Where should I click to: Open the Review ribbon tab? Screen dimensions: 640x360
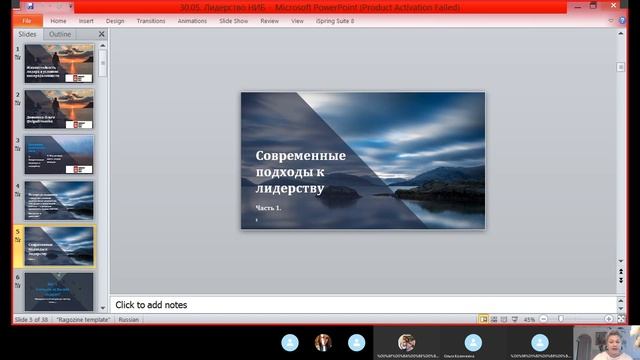tap(269, 21)
